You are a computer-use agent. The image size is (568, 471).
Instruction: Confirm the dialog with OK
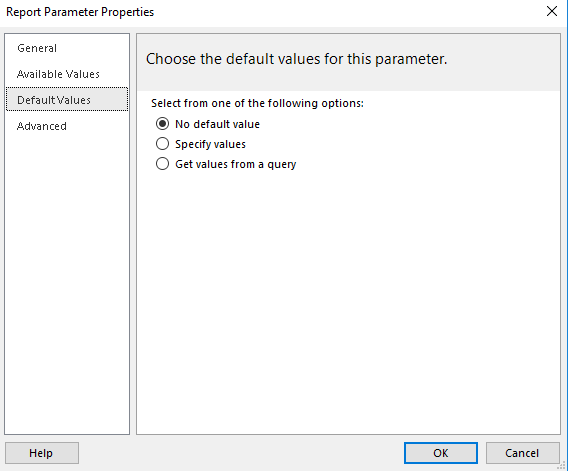[441, 453]
